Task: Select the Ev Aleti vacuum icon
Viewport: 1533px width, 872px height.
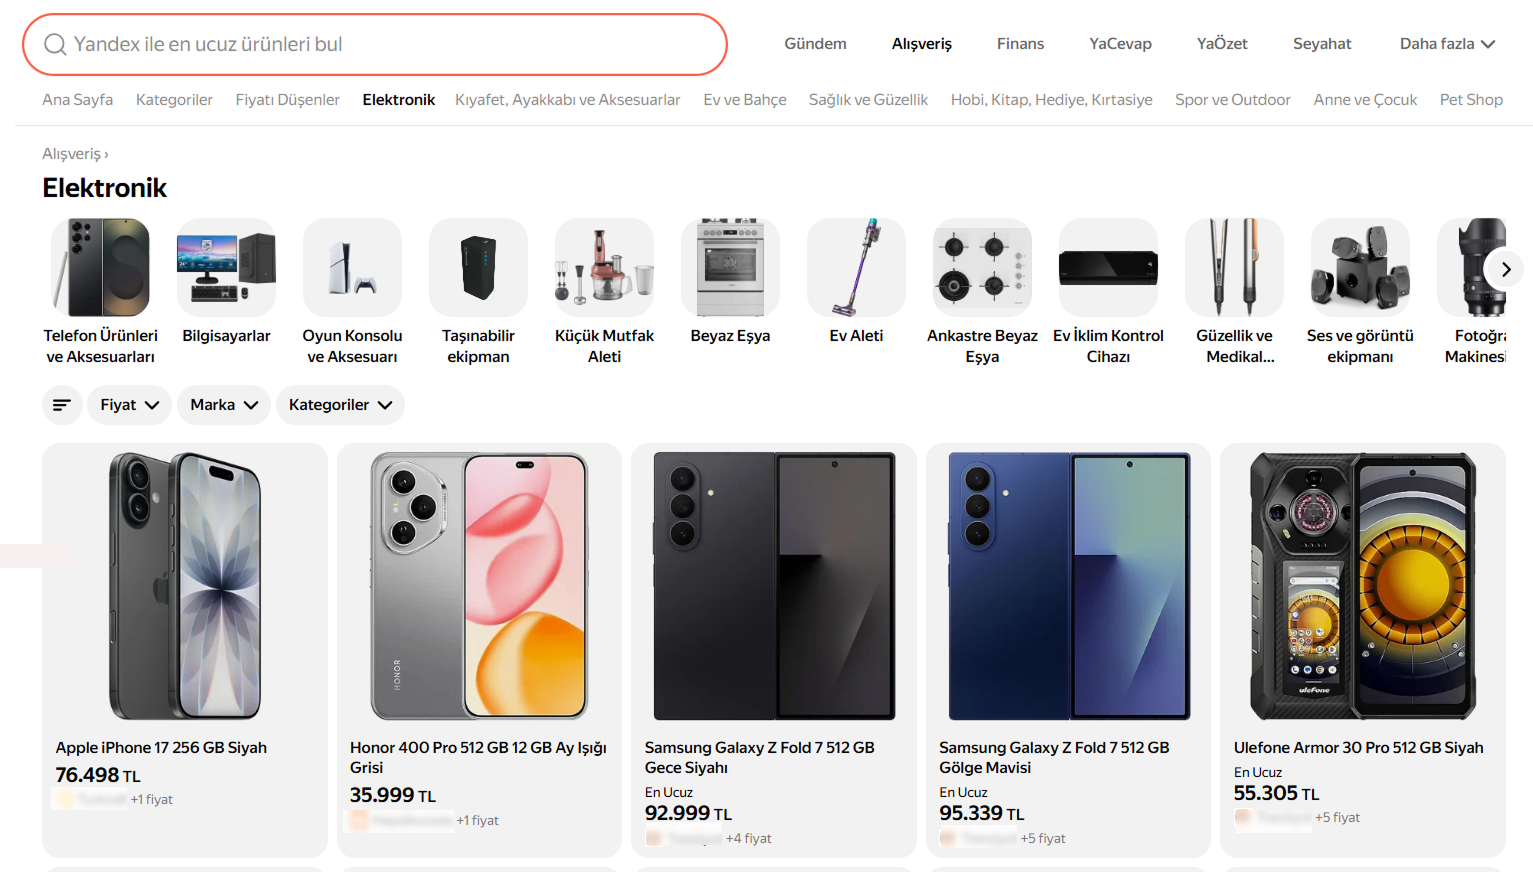Action: (856, 268)
